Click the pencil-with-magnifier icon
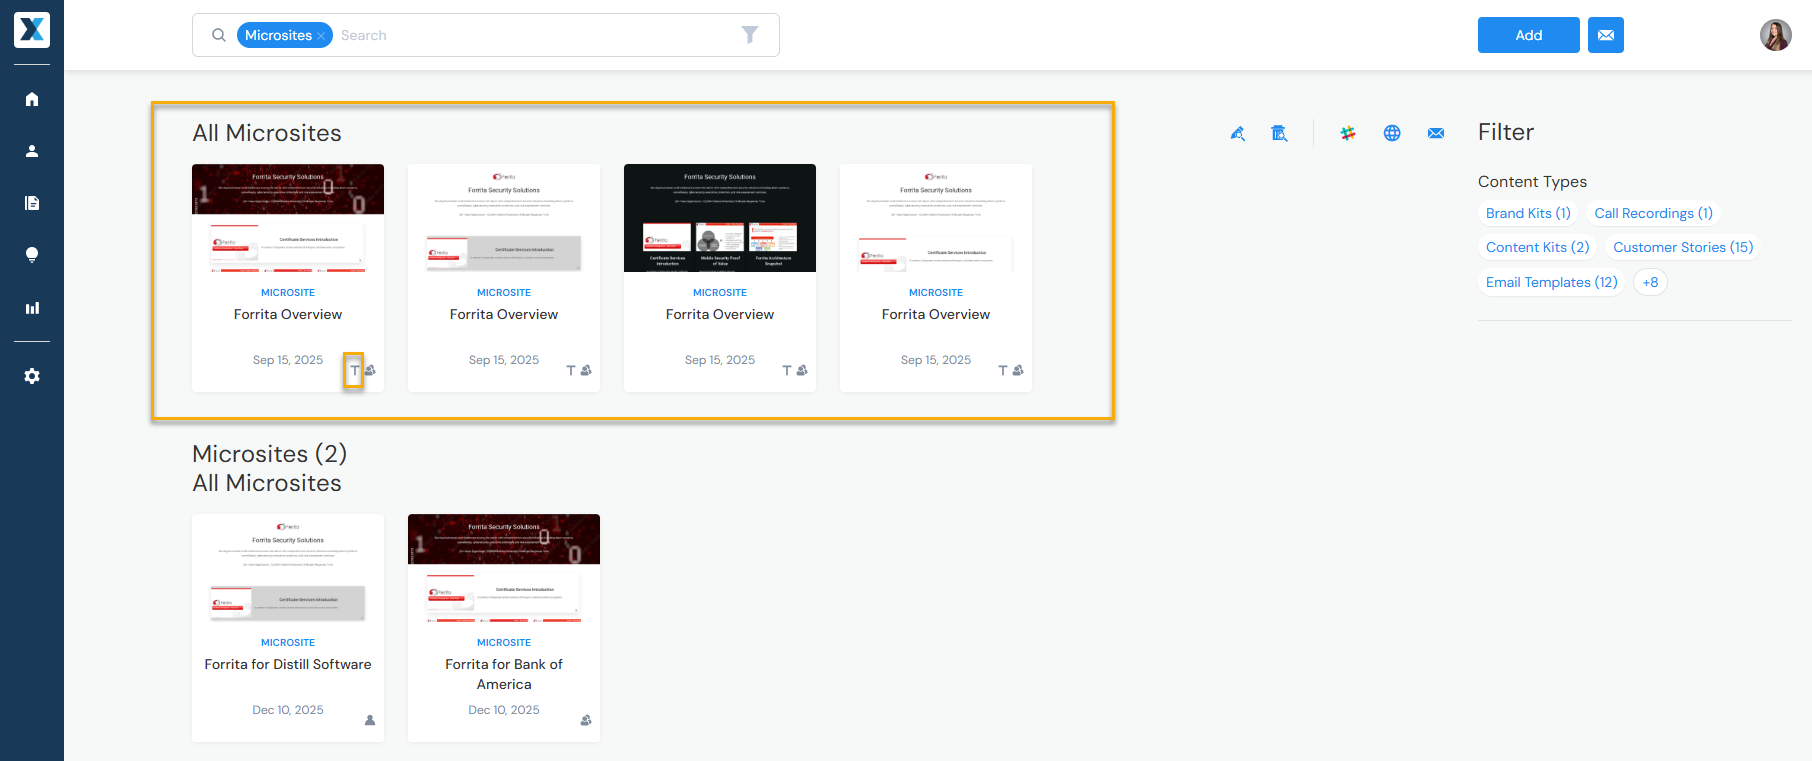1812x761 pixels. coord(1238,133)
